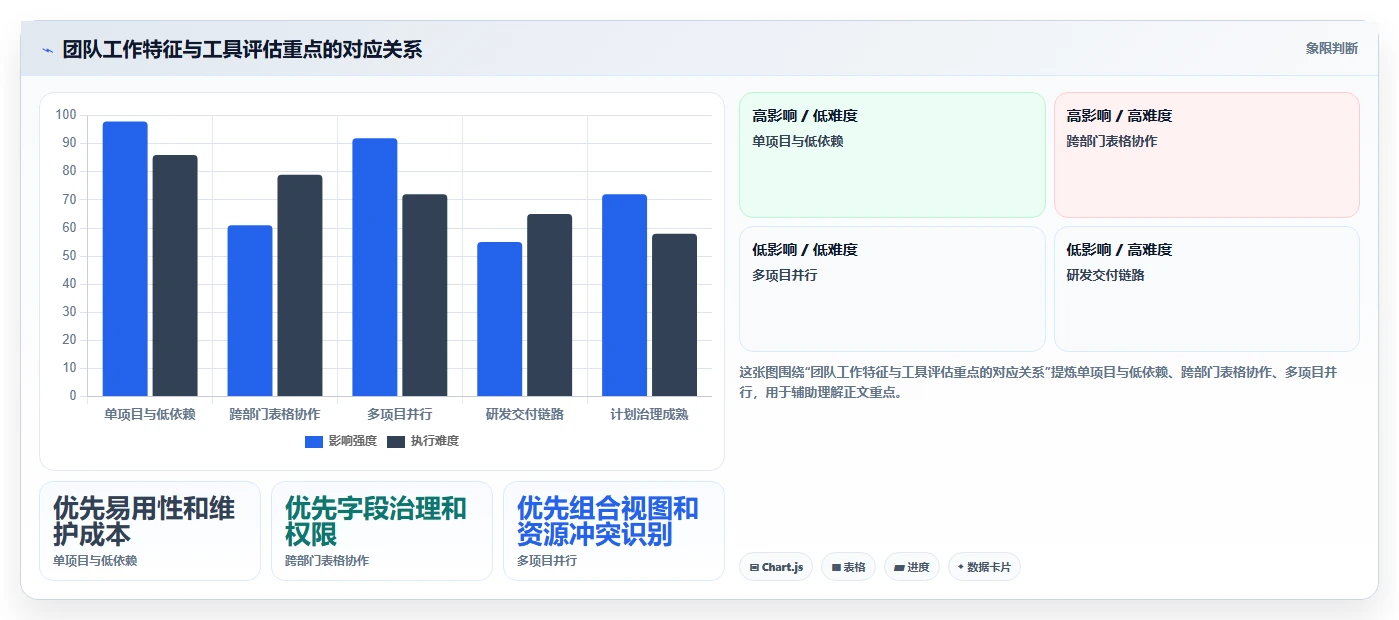Click the 进度 tag chip
1399x620 pixels.
point(912,567)
